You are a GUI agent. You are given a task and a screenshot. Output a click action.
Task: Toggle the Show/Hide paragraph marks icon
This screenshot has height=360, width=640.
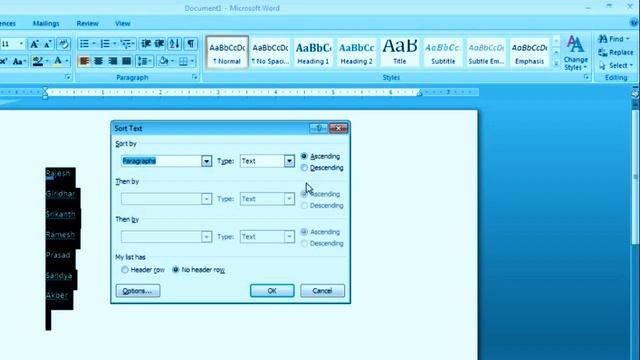point(190,44)
